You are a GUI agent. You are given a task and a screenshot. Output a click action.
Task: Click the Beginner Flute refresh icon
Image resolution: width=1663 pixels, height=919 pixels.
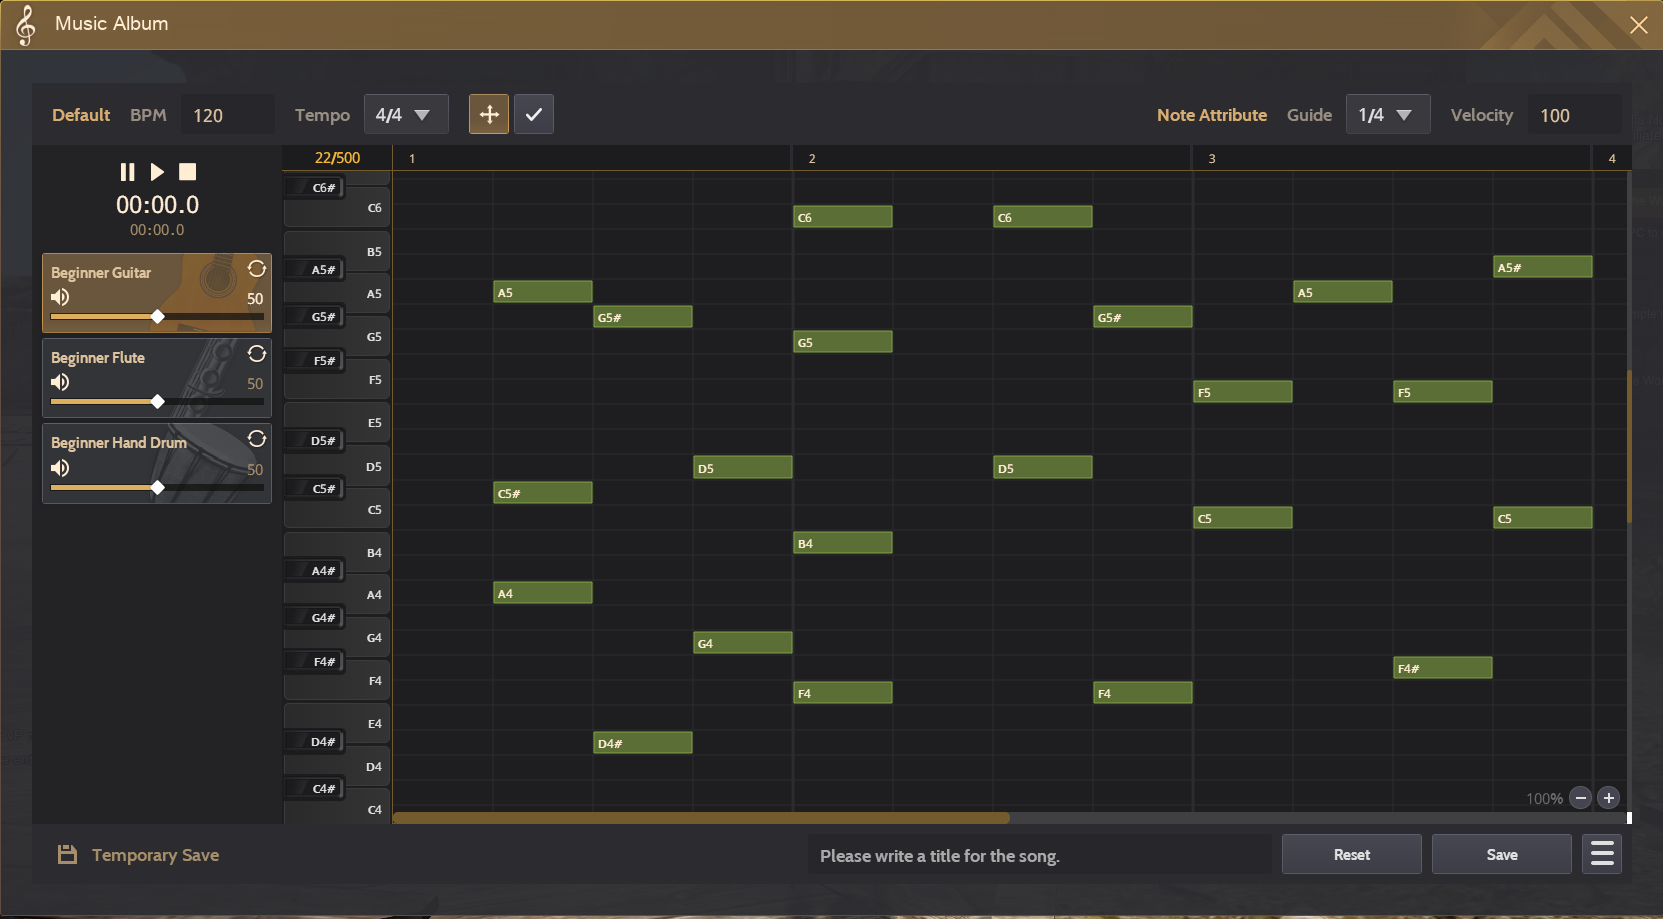(257, 354)
